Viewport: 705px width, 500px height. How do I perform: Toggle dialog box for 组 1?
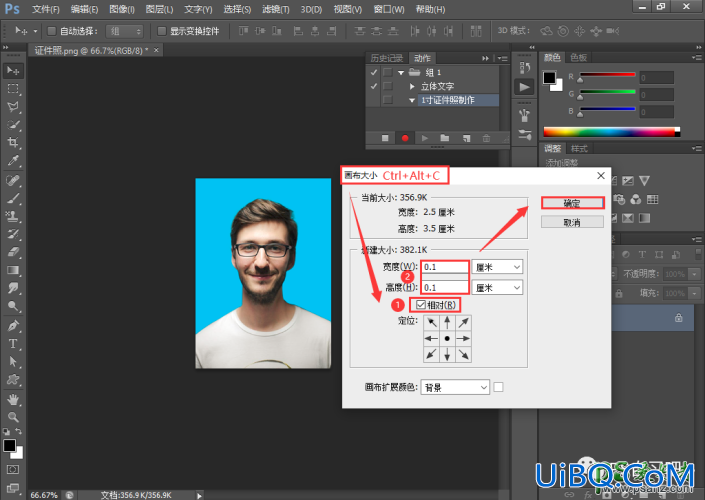(x=388, y=72)
